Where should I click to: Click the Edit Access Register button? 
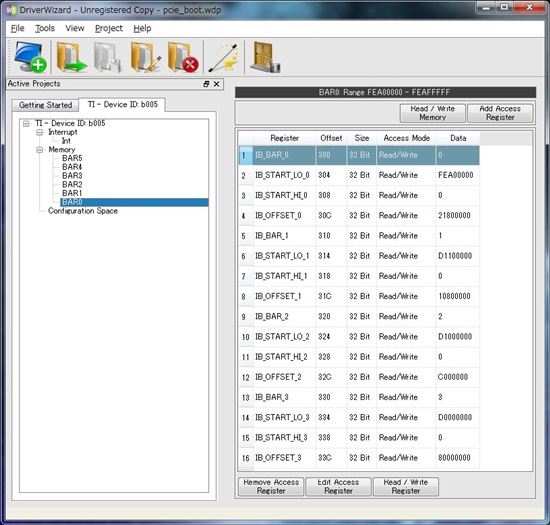pos(338,486)
